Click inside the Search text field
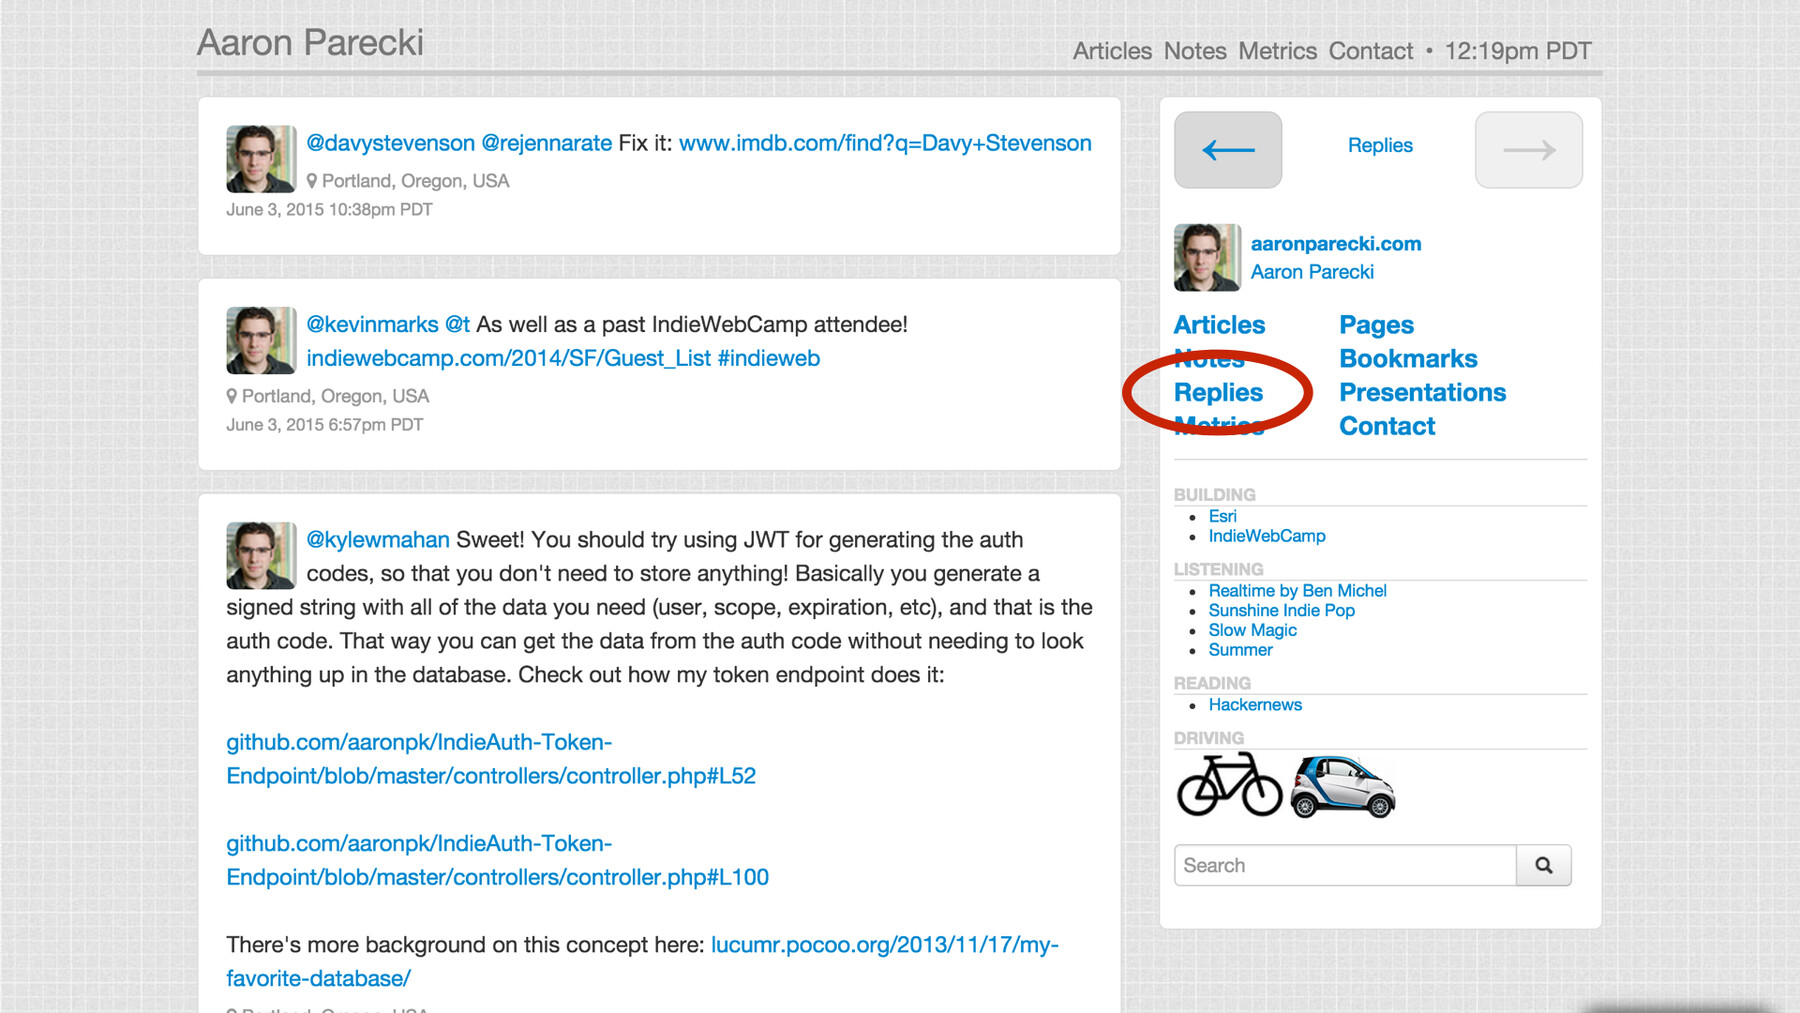 (x=1344, y=865)
